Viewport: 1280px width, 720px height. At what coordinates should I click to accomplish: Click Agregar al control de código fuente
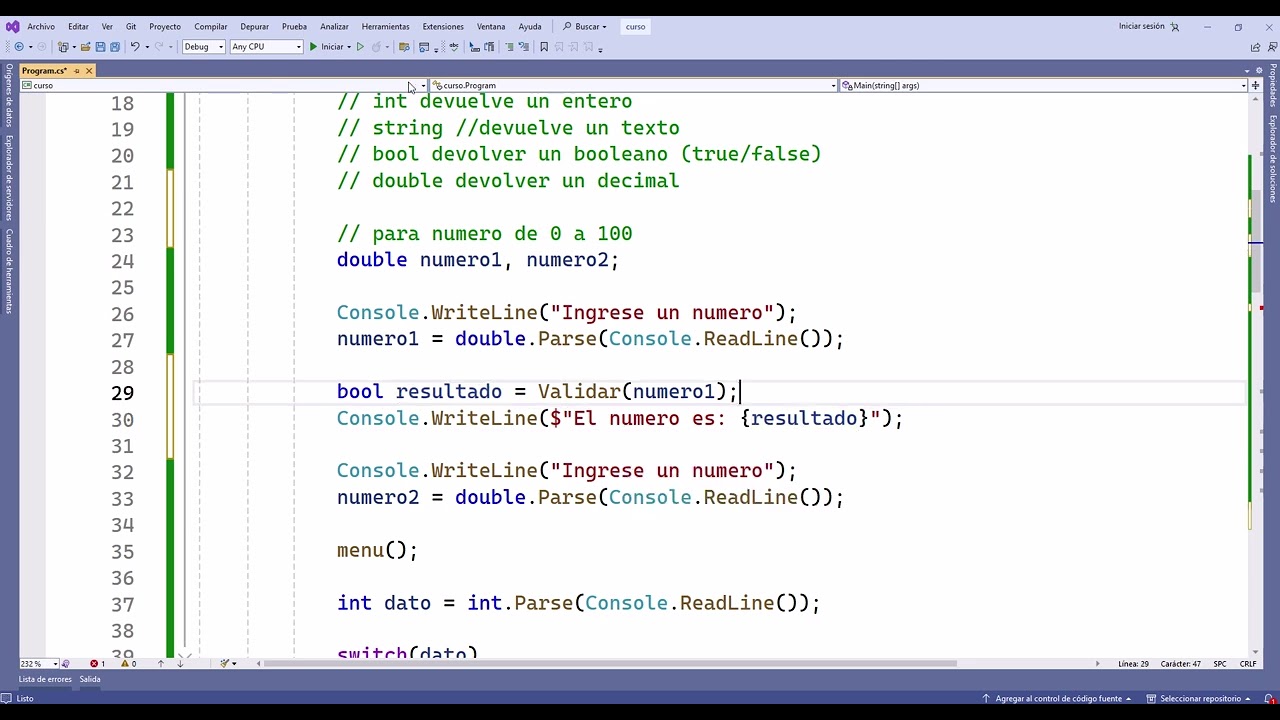click(1057, 699)
